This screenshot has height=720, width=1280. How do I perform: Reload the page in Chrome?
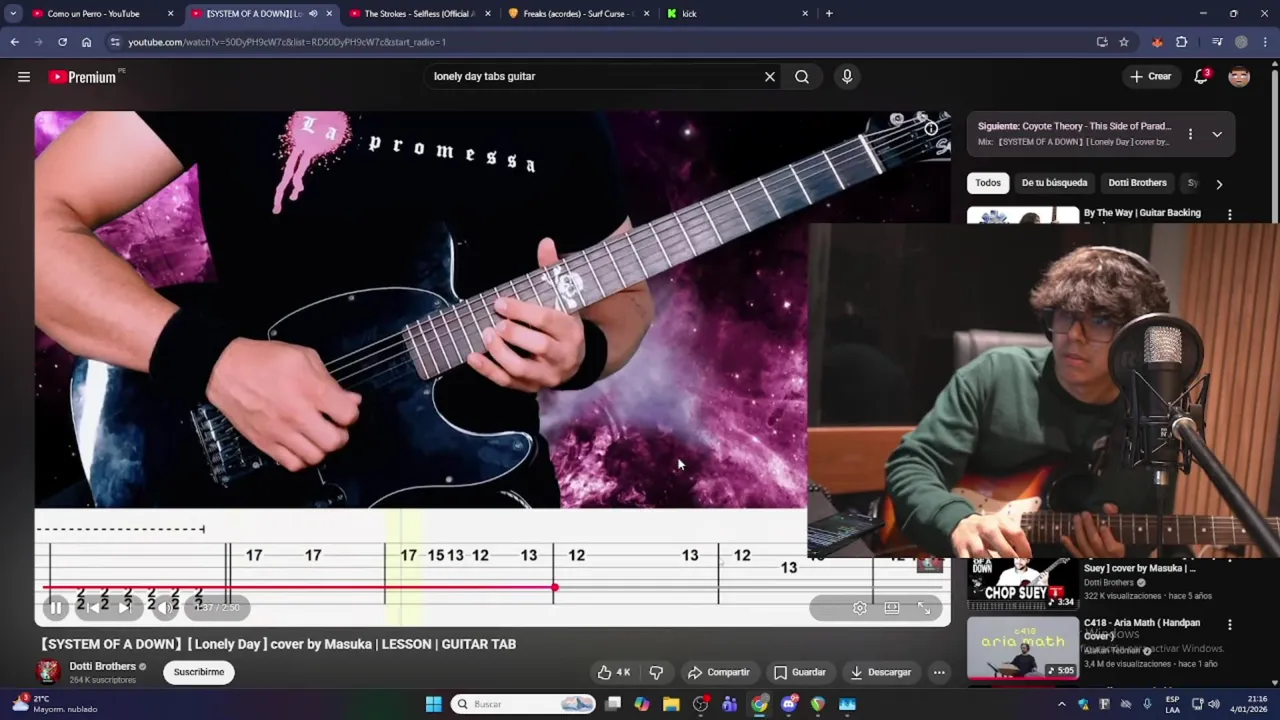tap(62, 42)
